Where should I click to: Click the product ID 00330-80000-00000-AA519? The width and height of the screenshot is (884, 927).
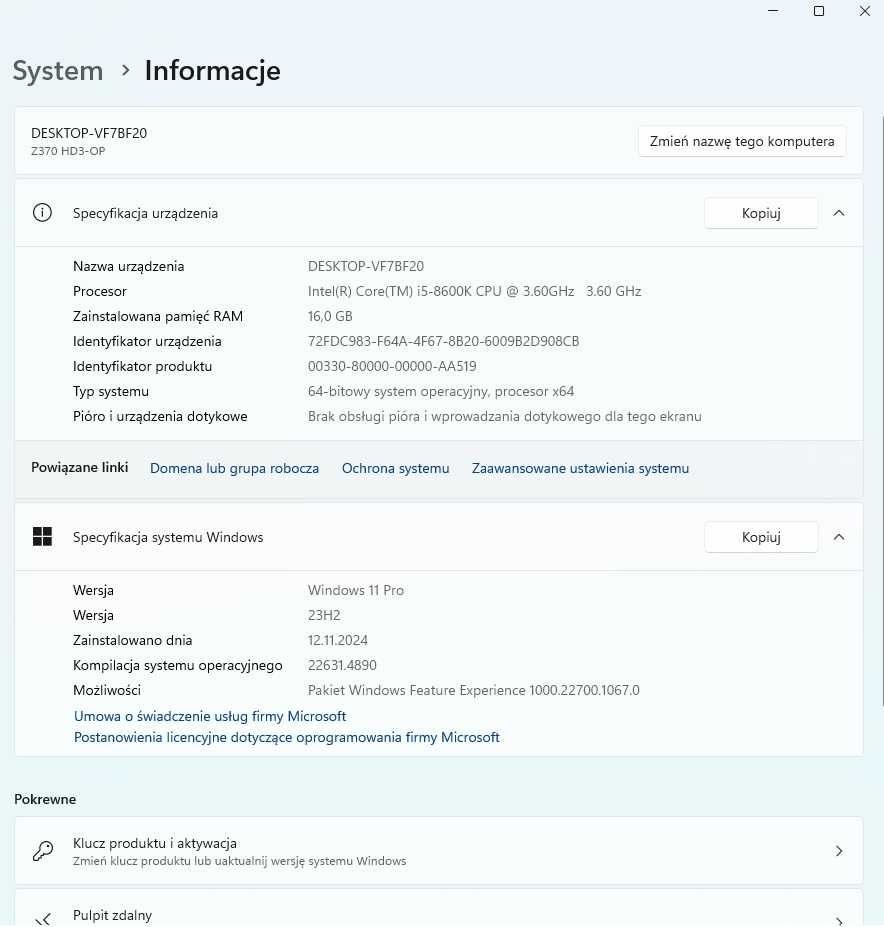click(392, 367)
